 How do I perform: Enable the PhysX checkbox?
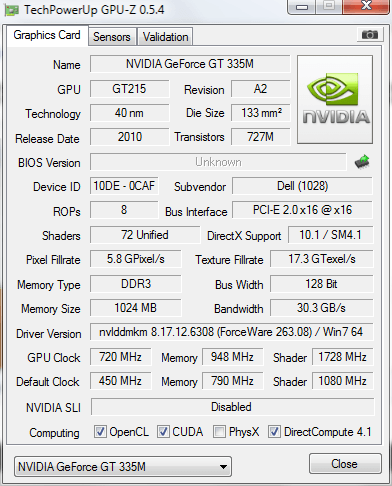[219, 431]
